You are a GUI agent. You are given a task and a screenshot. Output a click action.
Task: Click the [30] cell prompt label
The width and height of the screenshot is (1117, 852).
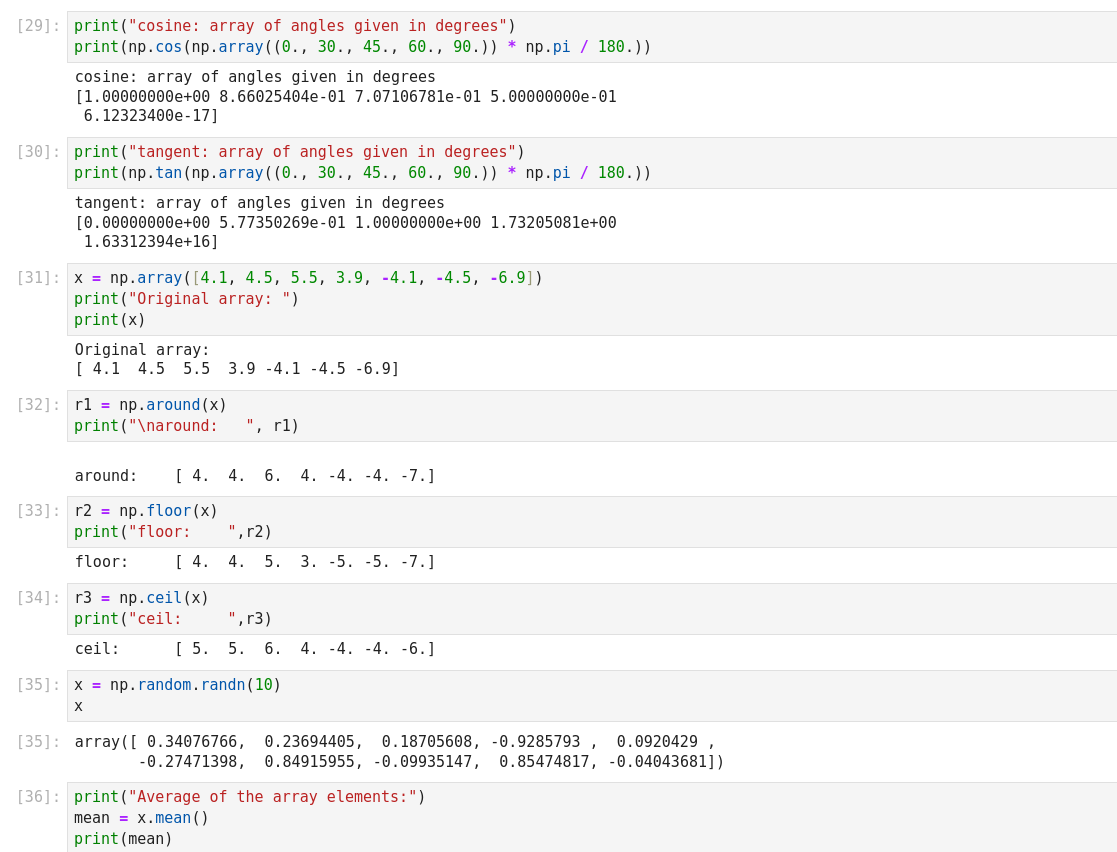[38, 152]
